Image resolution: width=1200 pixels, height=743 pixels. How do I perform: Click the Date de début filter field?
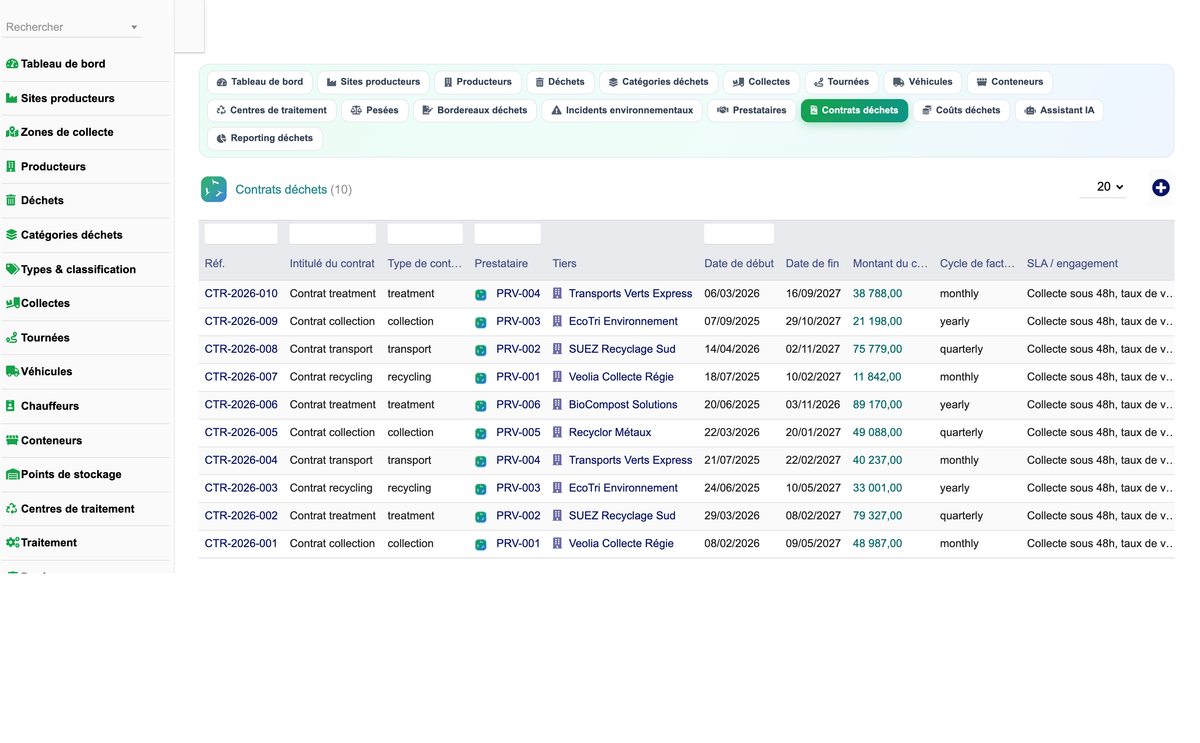coord(739,234)
